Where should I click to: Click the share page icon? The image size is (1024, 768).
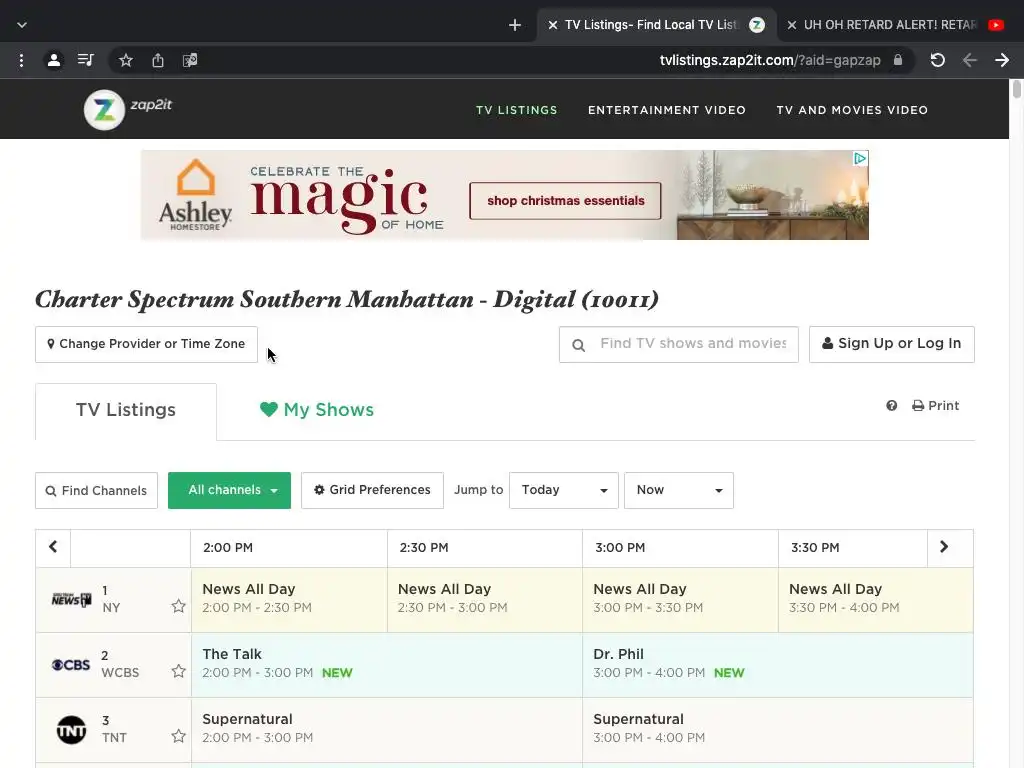click(158, 61)
